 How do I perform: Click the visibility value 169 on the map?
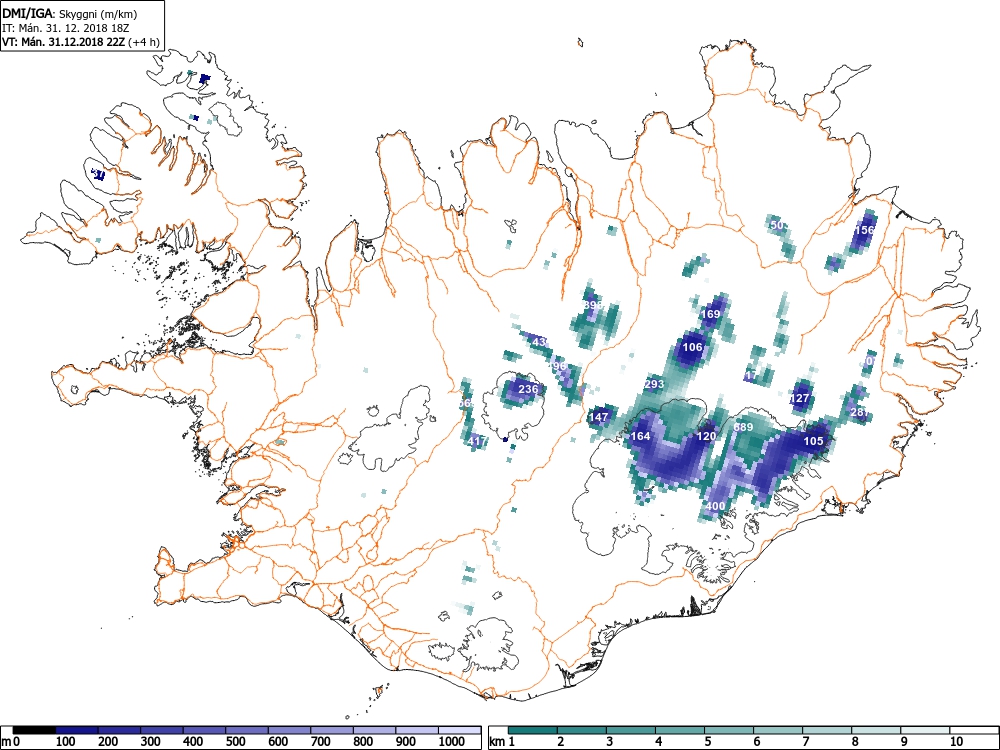point(710,314)
